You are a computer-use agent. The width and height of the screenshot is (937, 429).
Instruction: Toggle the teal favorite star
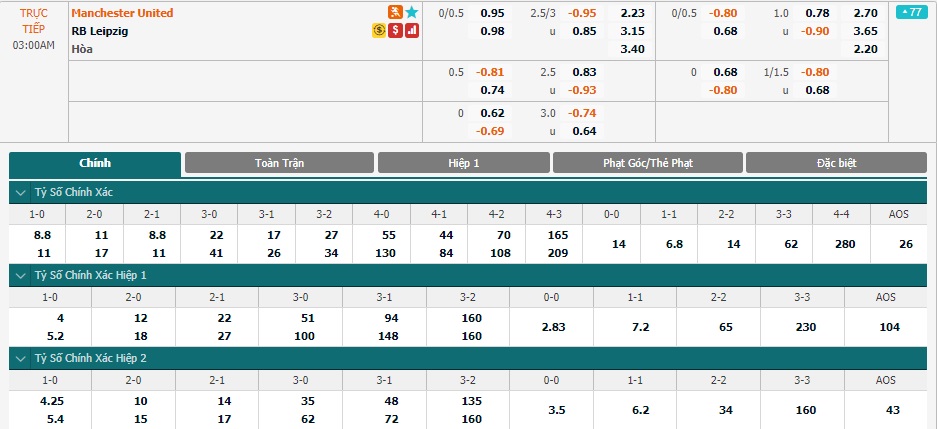pyautogui.click(x=412, y=12)
